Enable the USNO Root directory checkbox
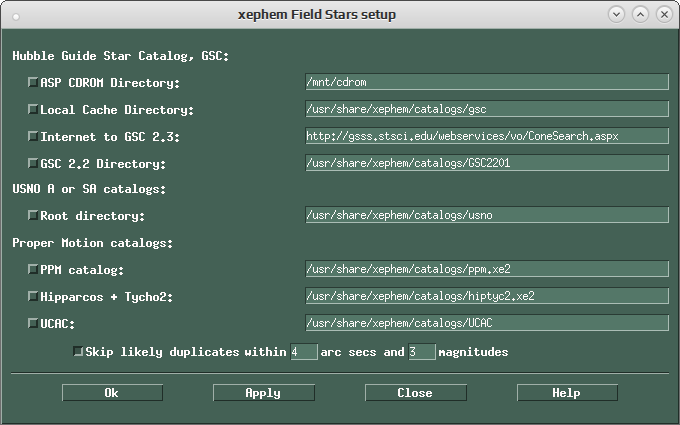The image size is (680, 425). click(x=33, y=215)
